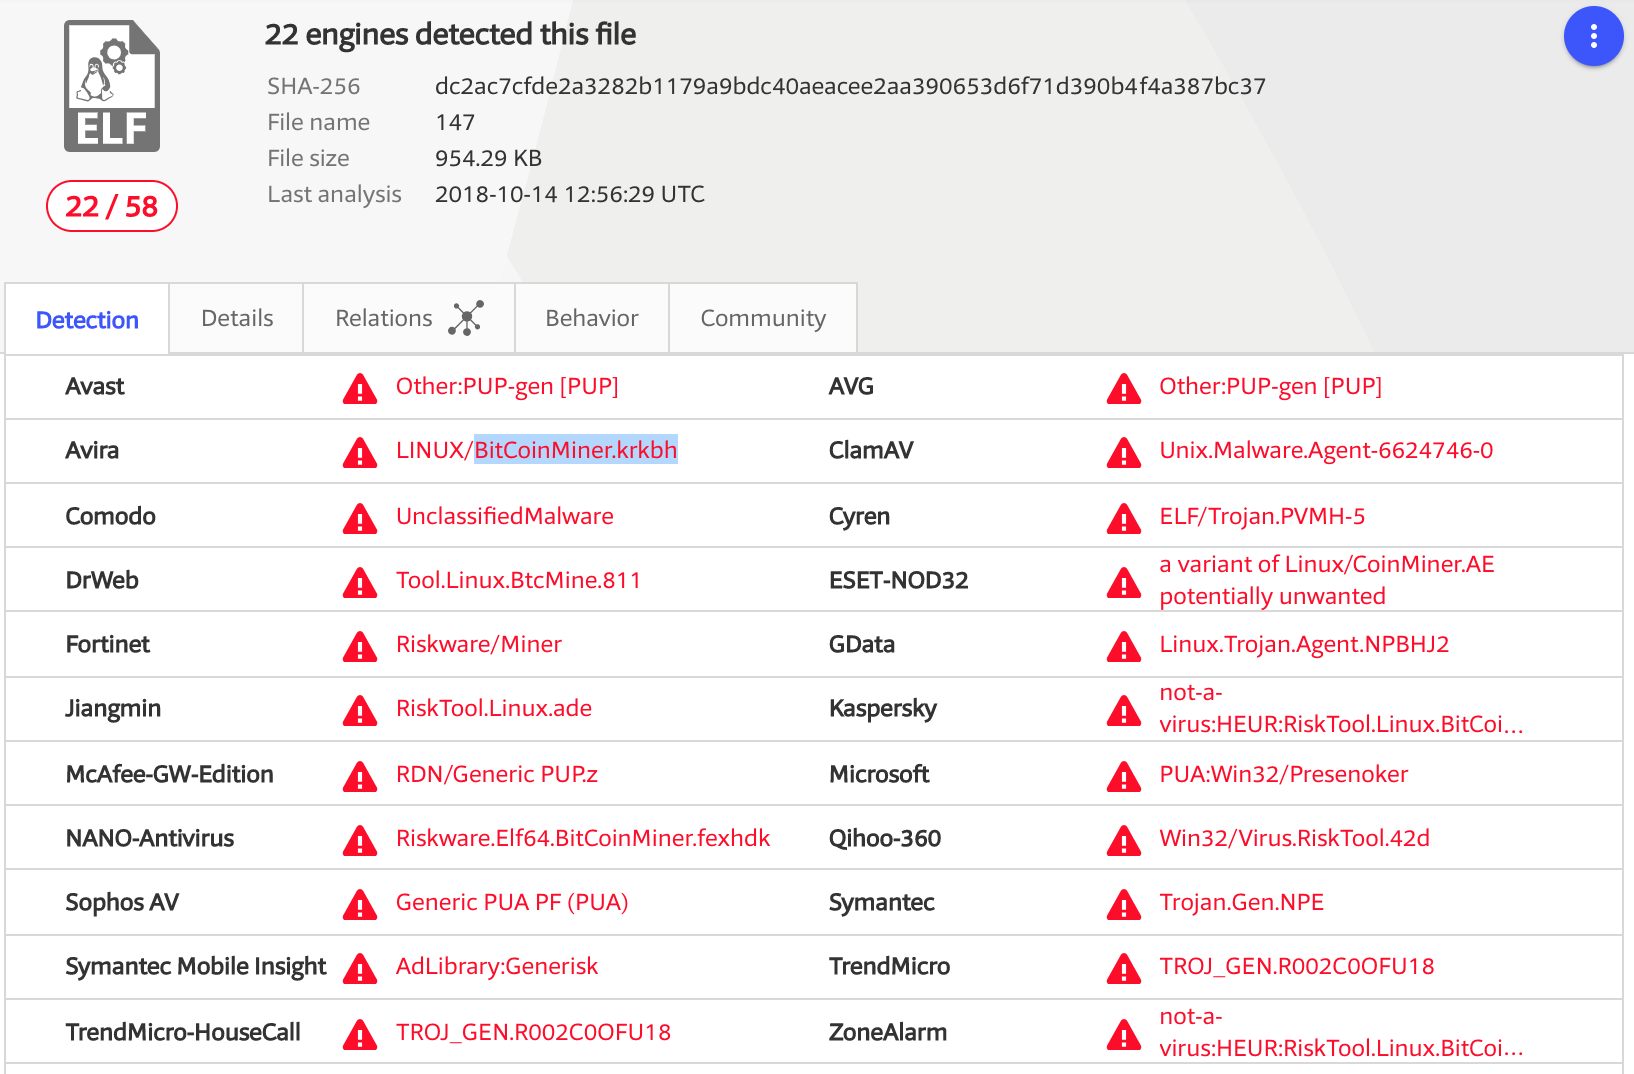Click Symantec result Trojan.Gen.NPE
This screenshot has height=1074, width=1634.
1242,902
